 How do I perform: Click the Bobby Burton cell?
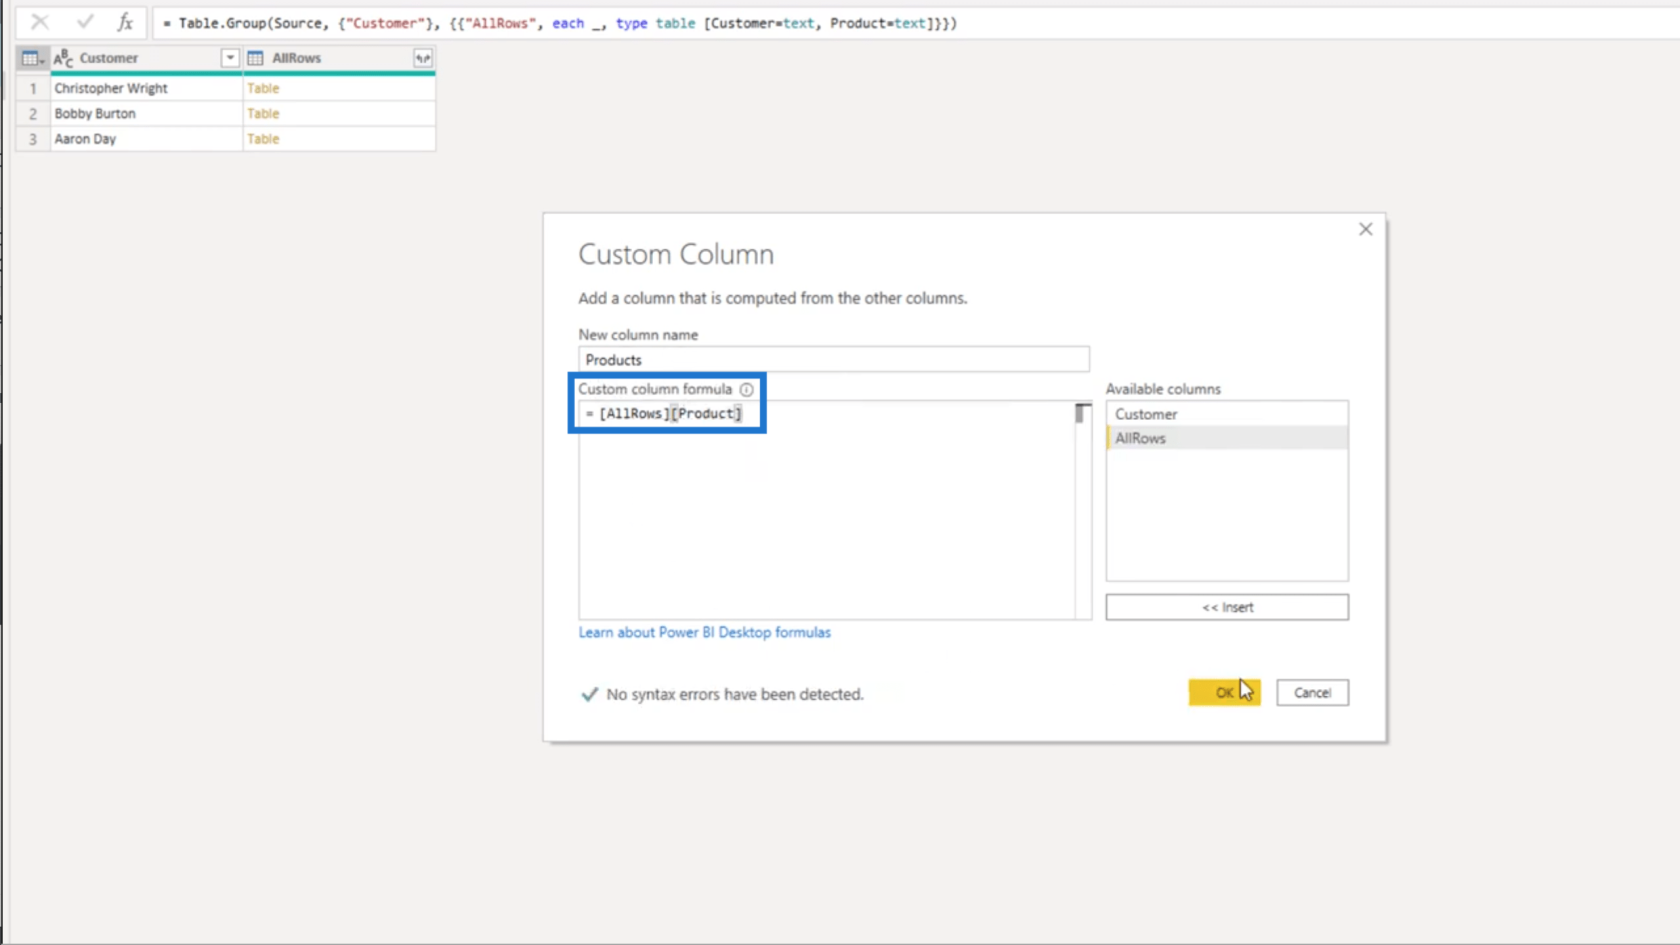(x=146, y=113)
